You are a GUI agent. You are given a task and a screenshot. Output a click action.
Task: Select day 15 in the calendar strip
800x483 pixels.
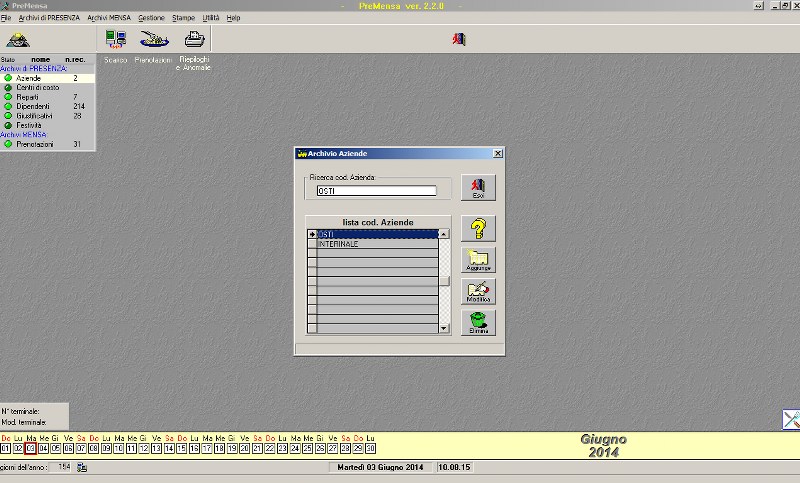pos(182,448)
